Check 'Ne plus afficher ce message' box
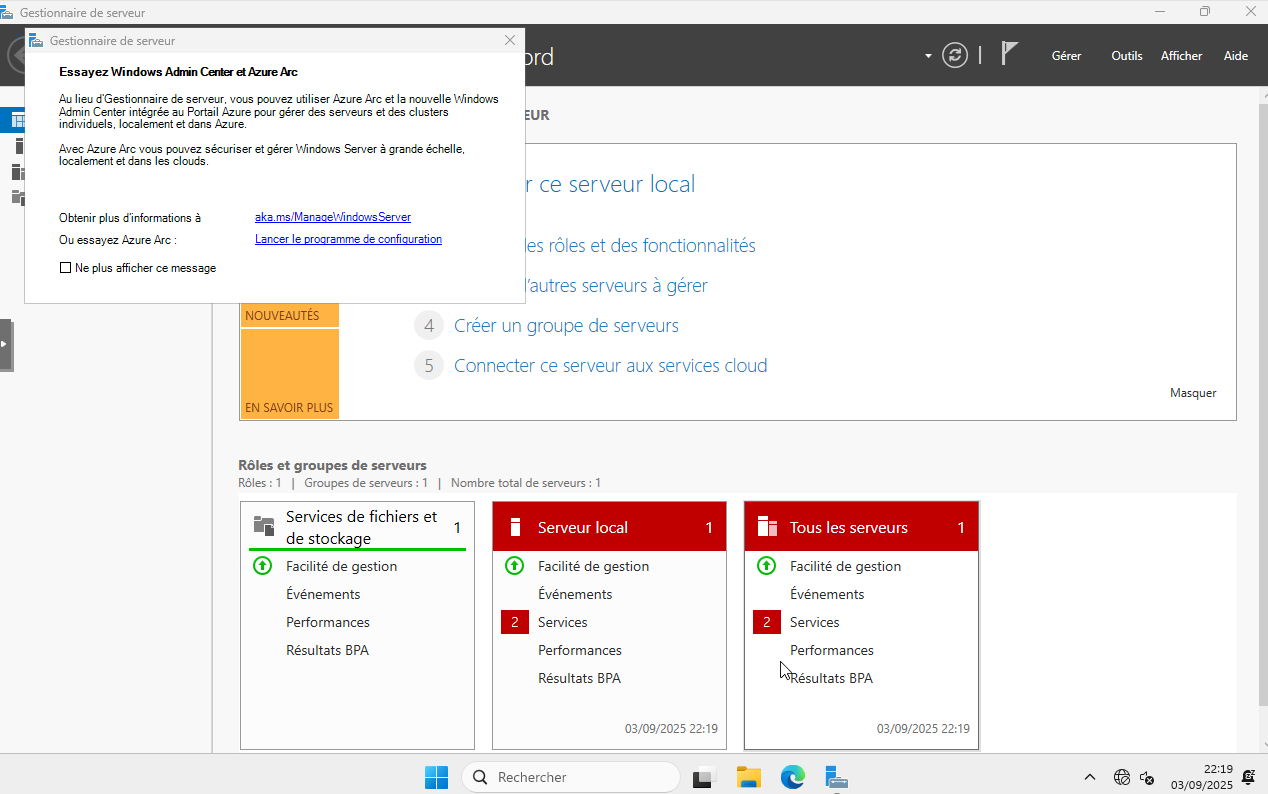 [66, 268]
